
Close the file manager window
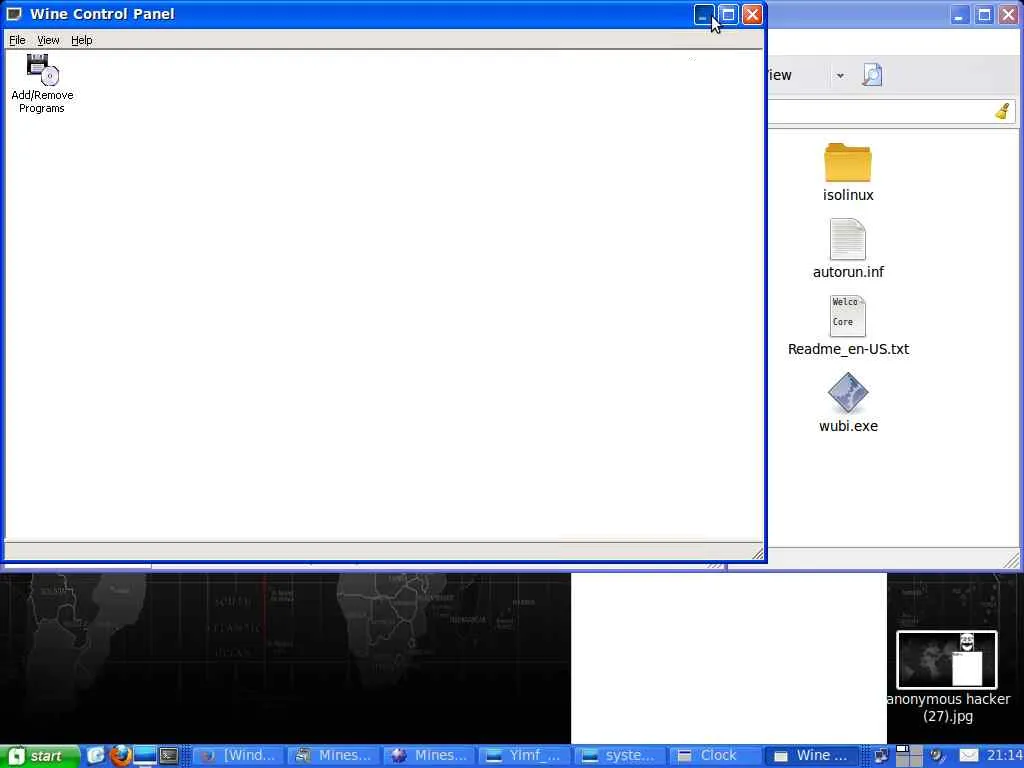pyautogui.click(x=1008, y=14)
